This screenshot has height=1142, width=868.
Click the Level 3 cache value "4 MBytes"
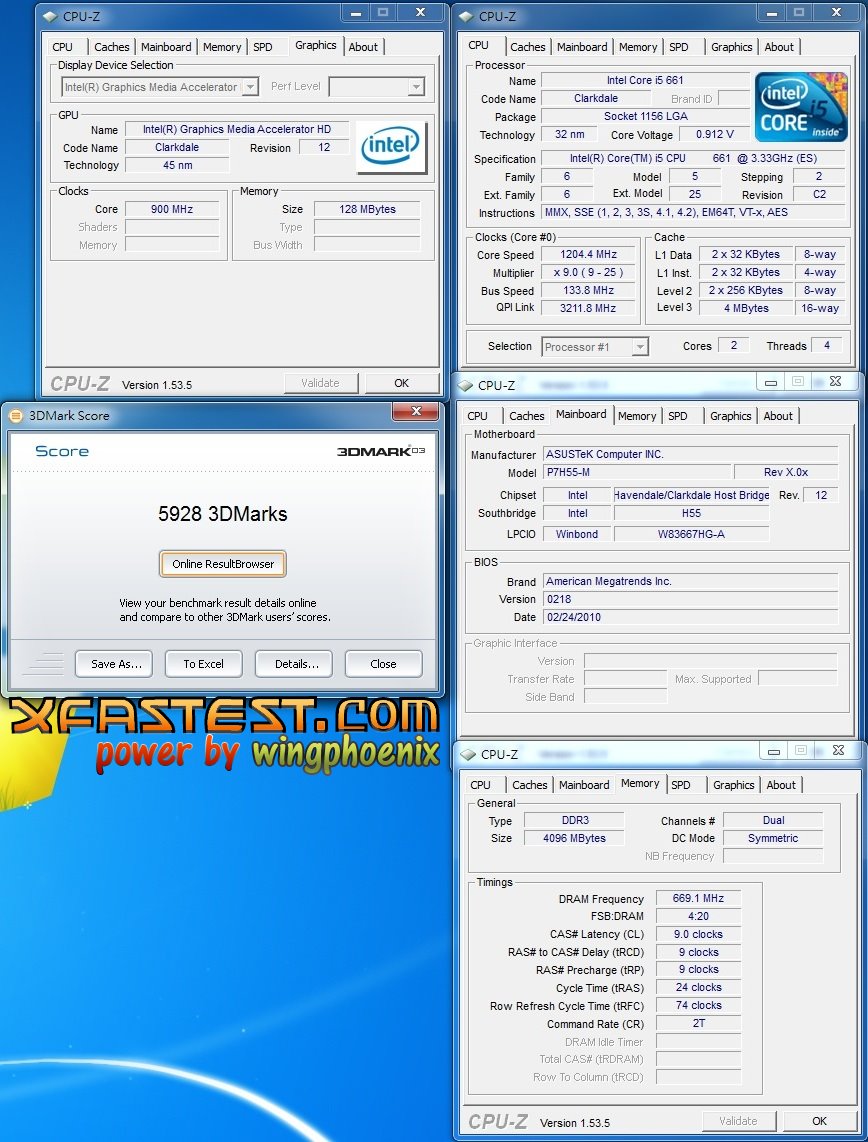click(x=746, y=308)
